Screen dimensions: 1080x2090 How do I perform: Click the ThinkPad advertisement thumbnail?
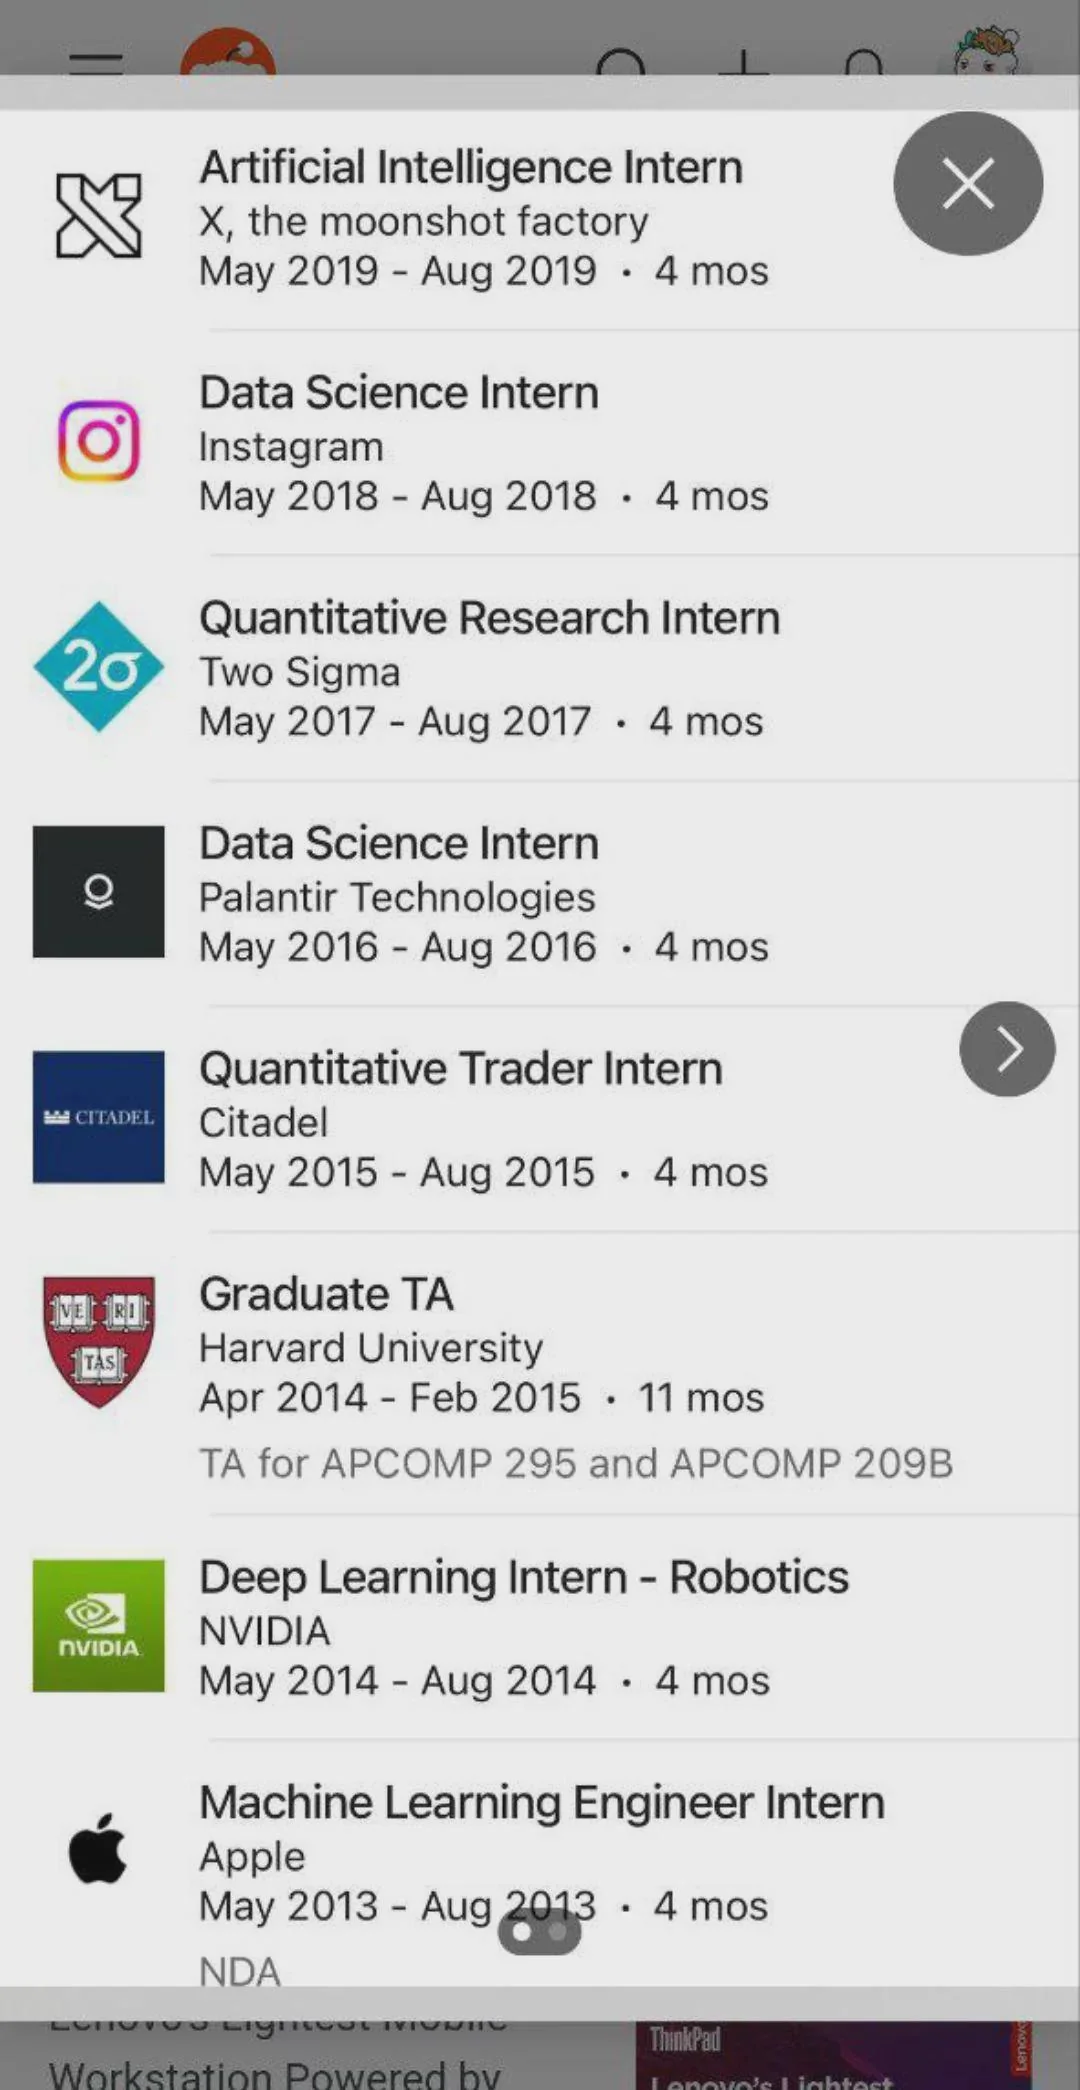pos(833,2056)
